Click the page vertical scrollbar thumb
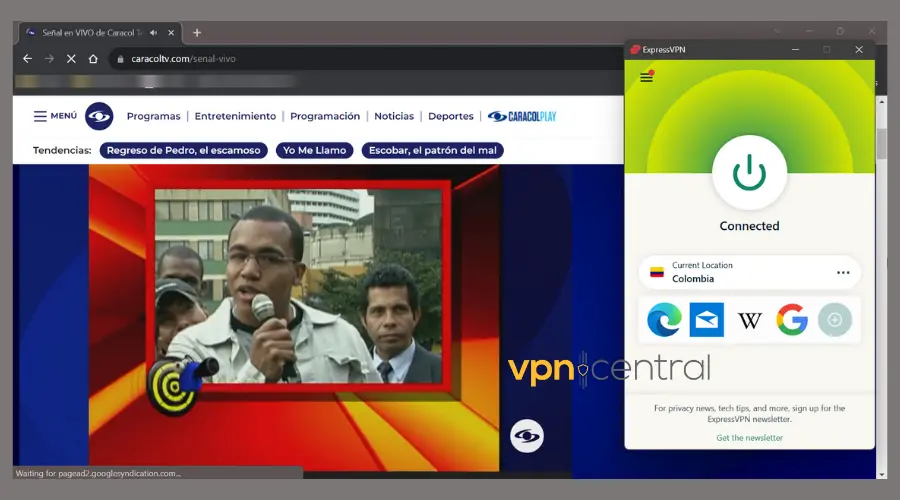 (882, 144)
